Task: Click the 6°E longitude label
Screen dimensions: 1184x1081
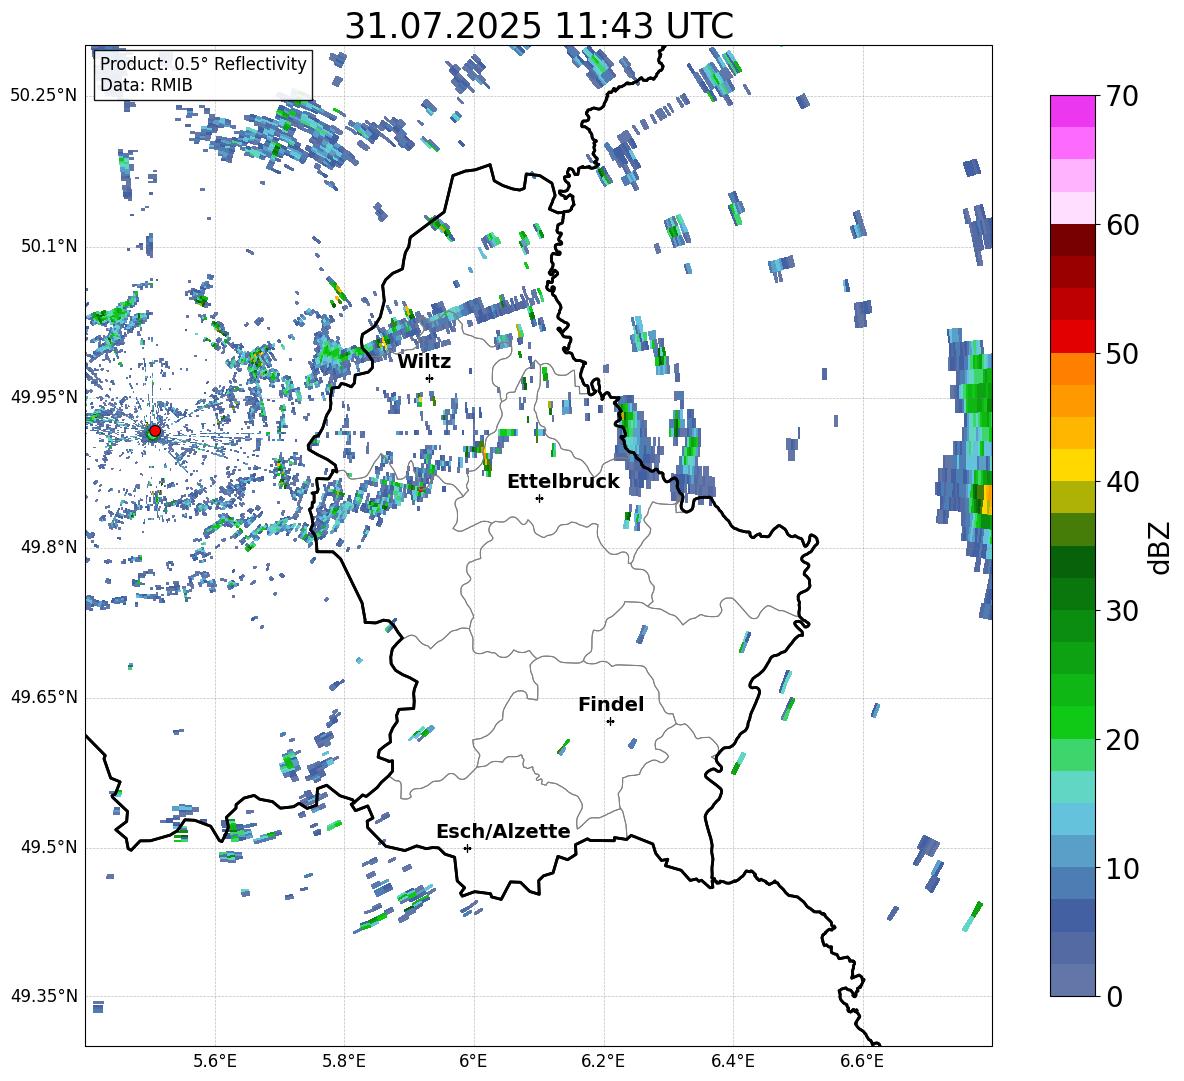Action: (x=473, y=1062)
